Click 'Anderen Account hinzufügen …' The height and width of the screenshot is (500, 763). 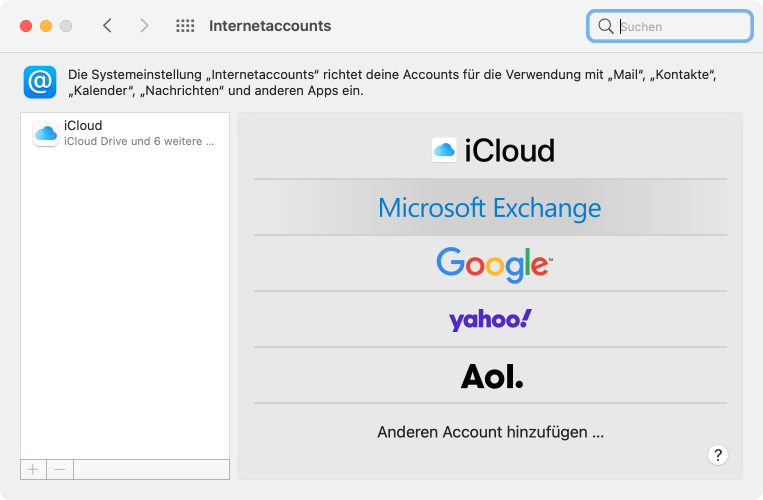(x=490, y=433)
